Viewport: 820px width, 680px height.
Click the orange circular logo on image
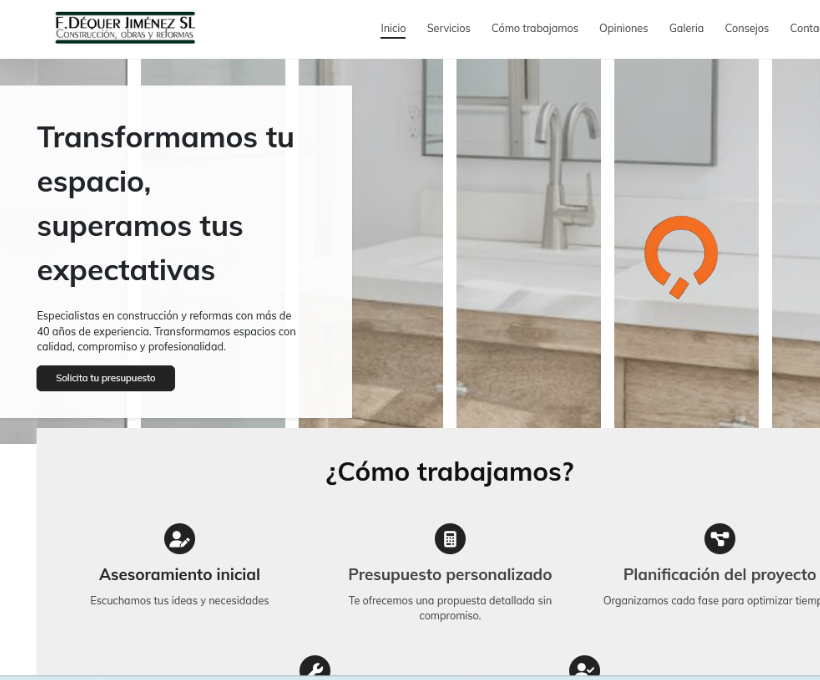[681, 257]
